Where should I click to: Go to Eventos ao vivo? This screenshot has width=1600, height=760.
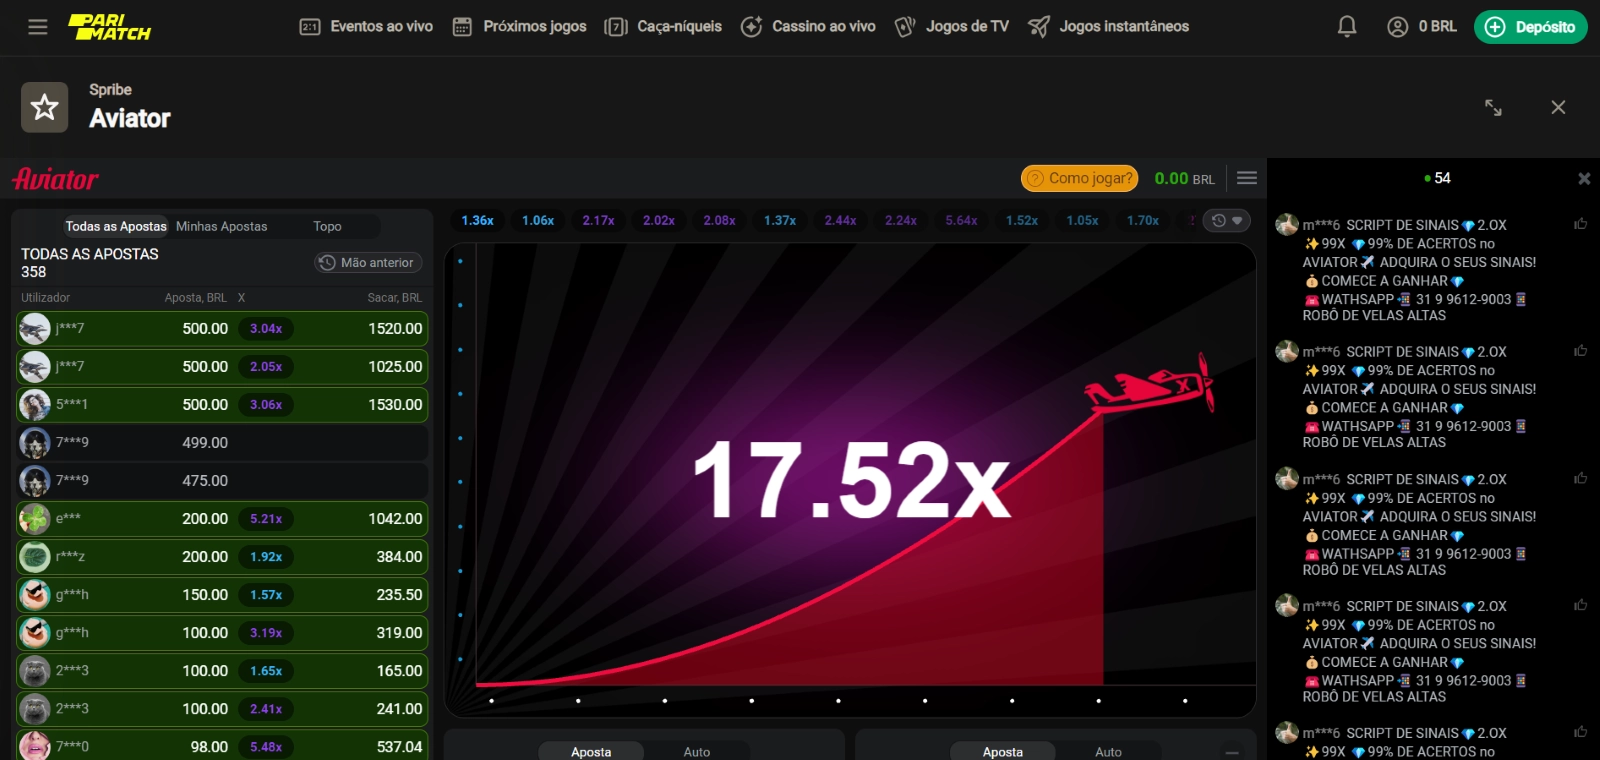click(367, 27)
